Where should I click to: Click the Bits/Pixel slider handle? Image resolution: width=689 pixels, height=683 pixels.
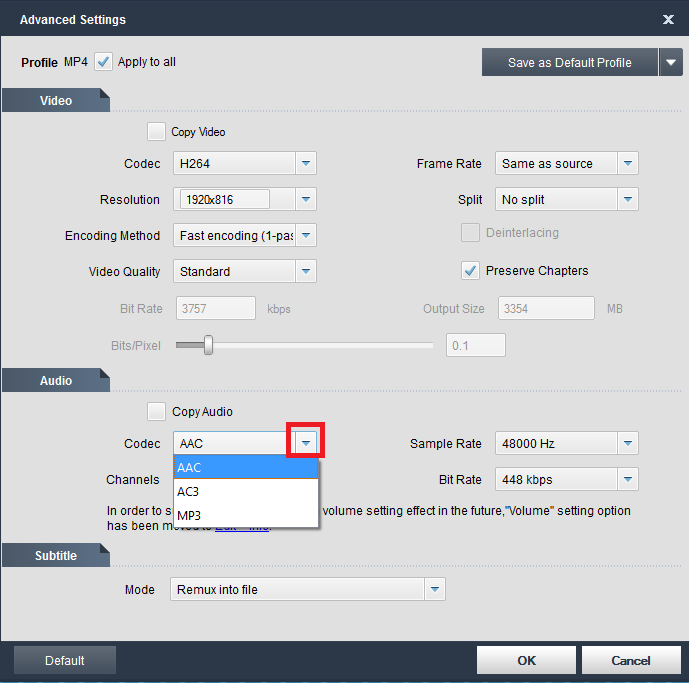click(208, 345)
